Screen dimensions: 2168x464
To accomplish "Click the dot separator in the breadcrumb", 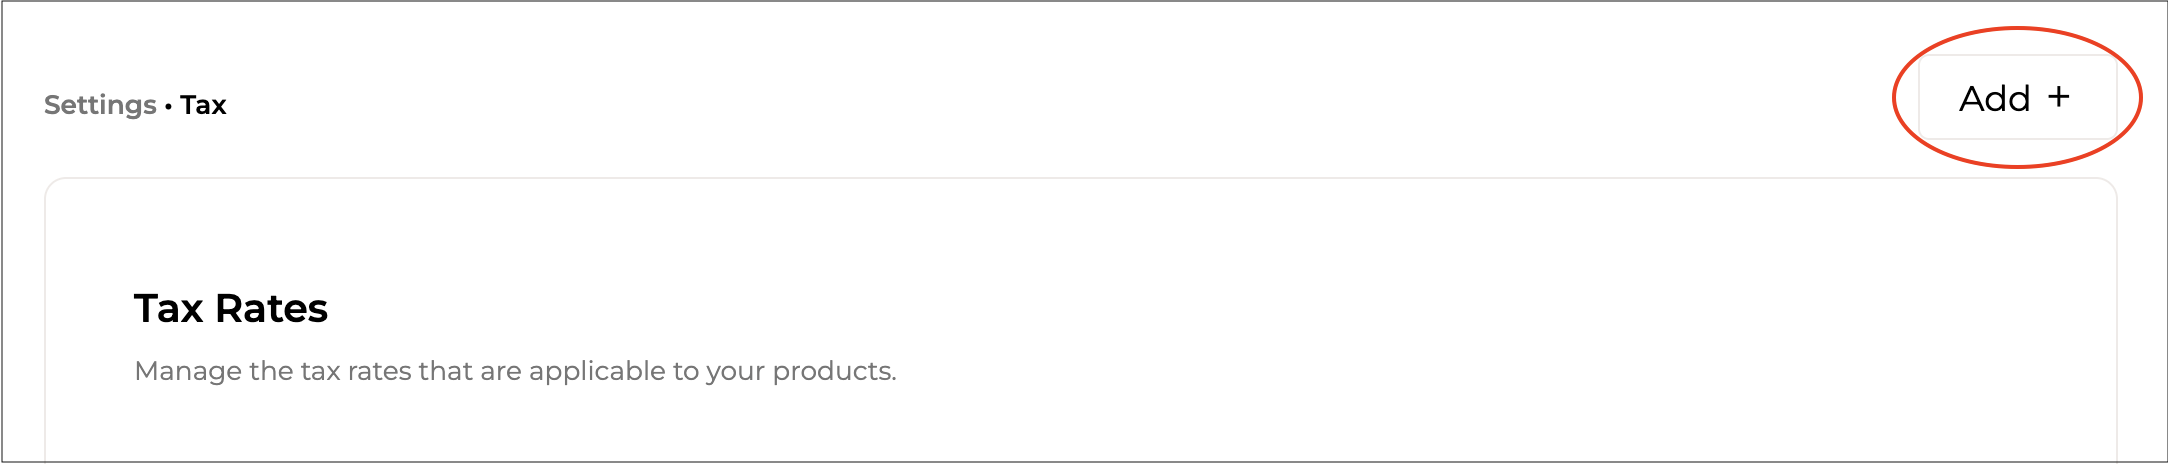I will 168,106.
